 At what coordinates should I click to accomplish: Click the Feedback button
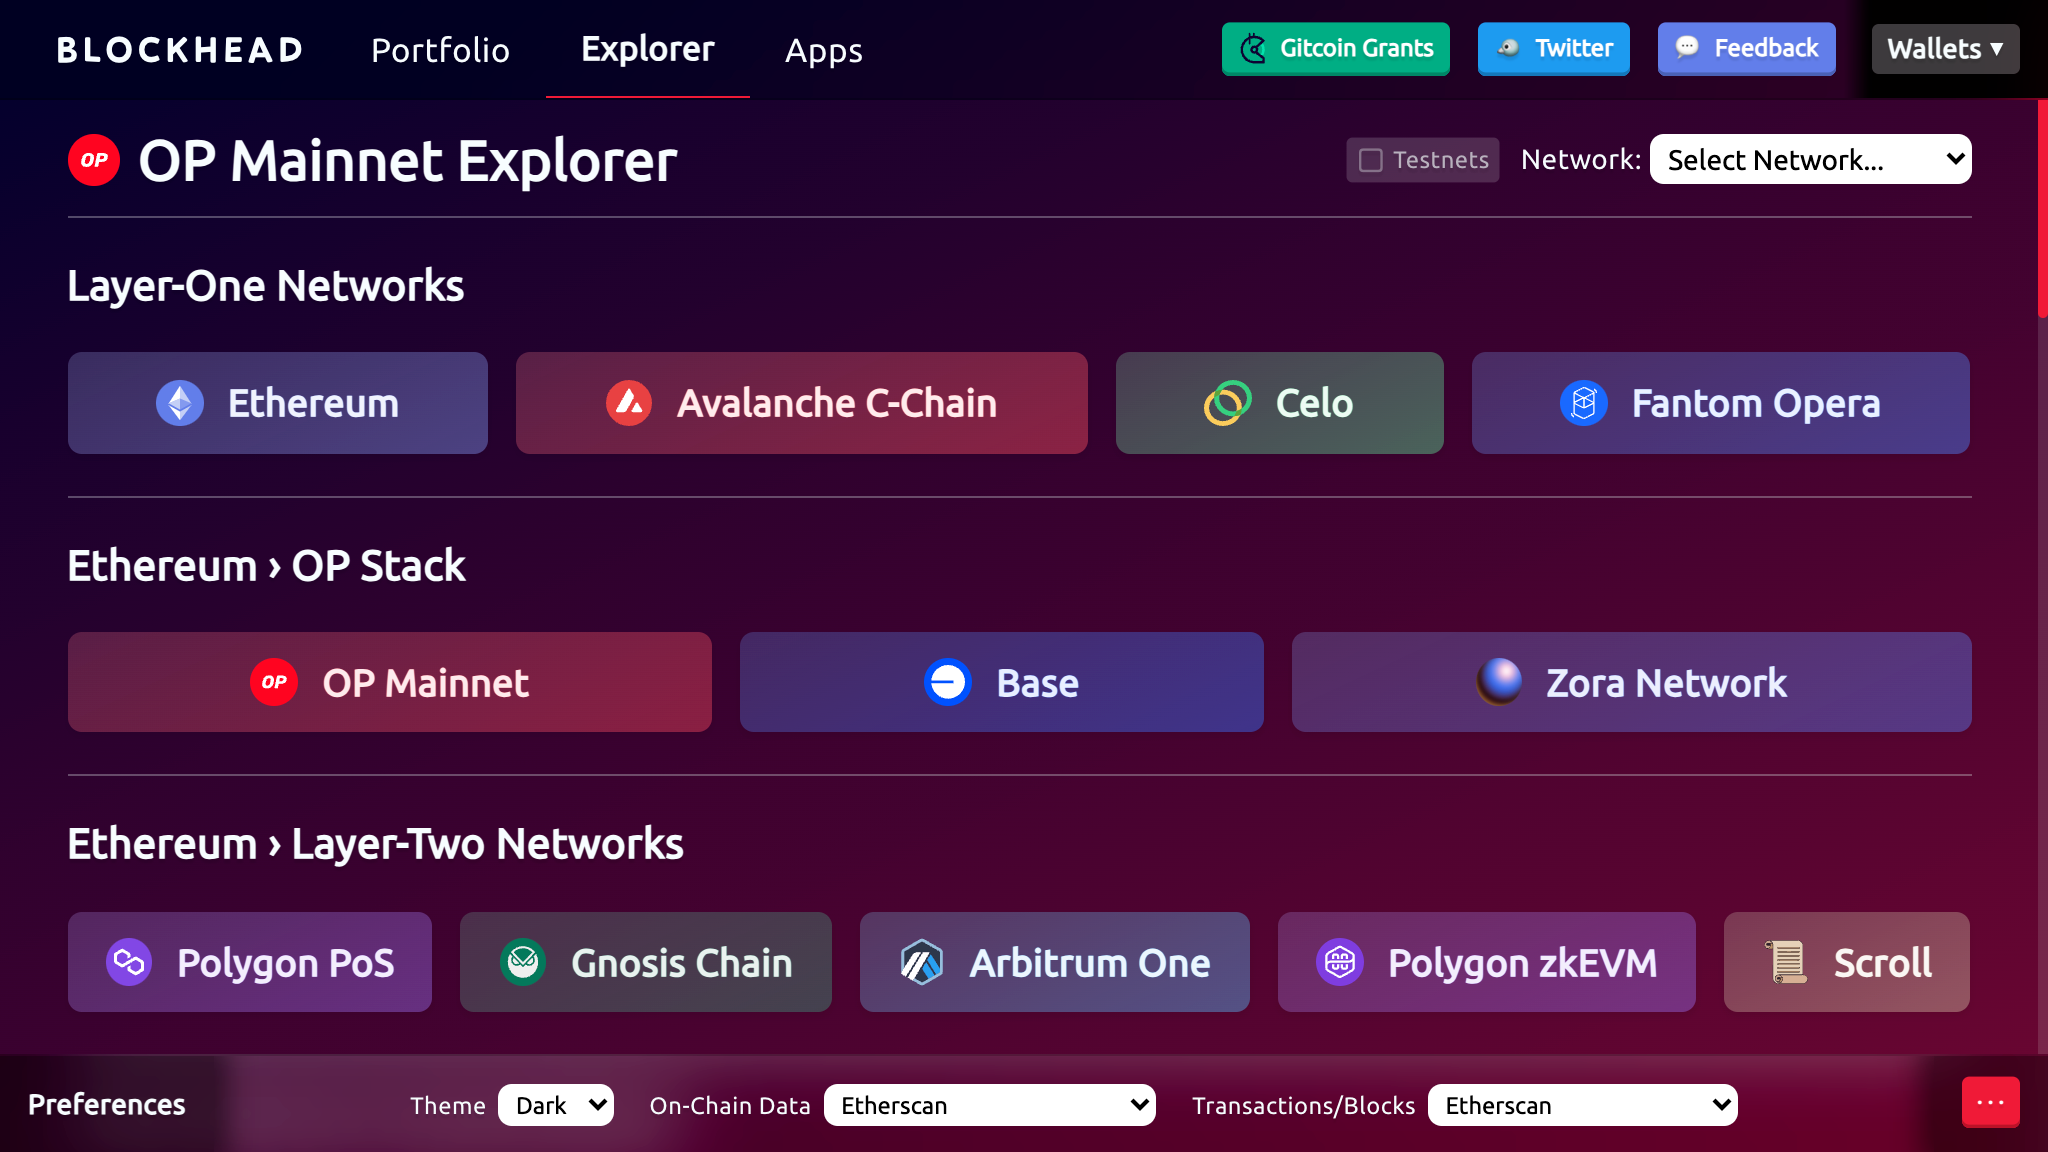click(x=1747, y=48)
